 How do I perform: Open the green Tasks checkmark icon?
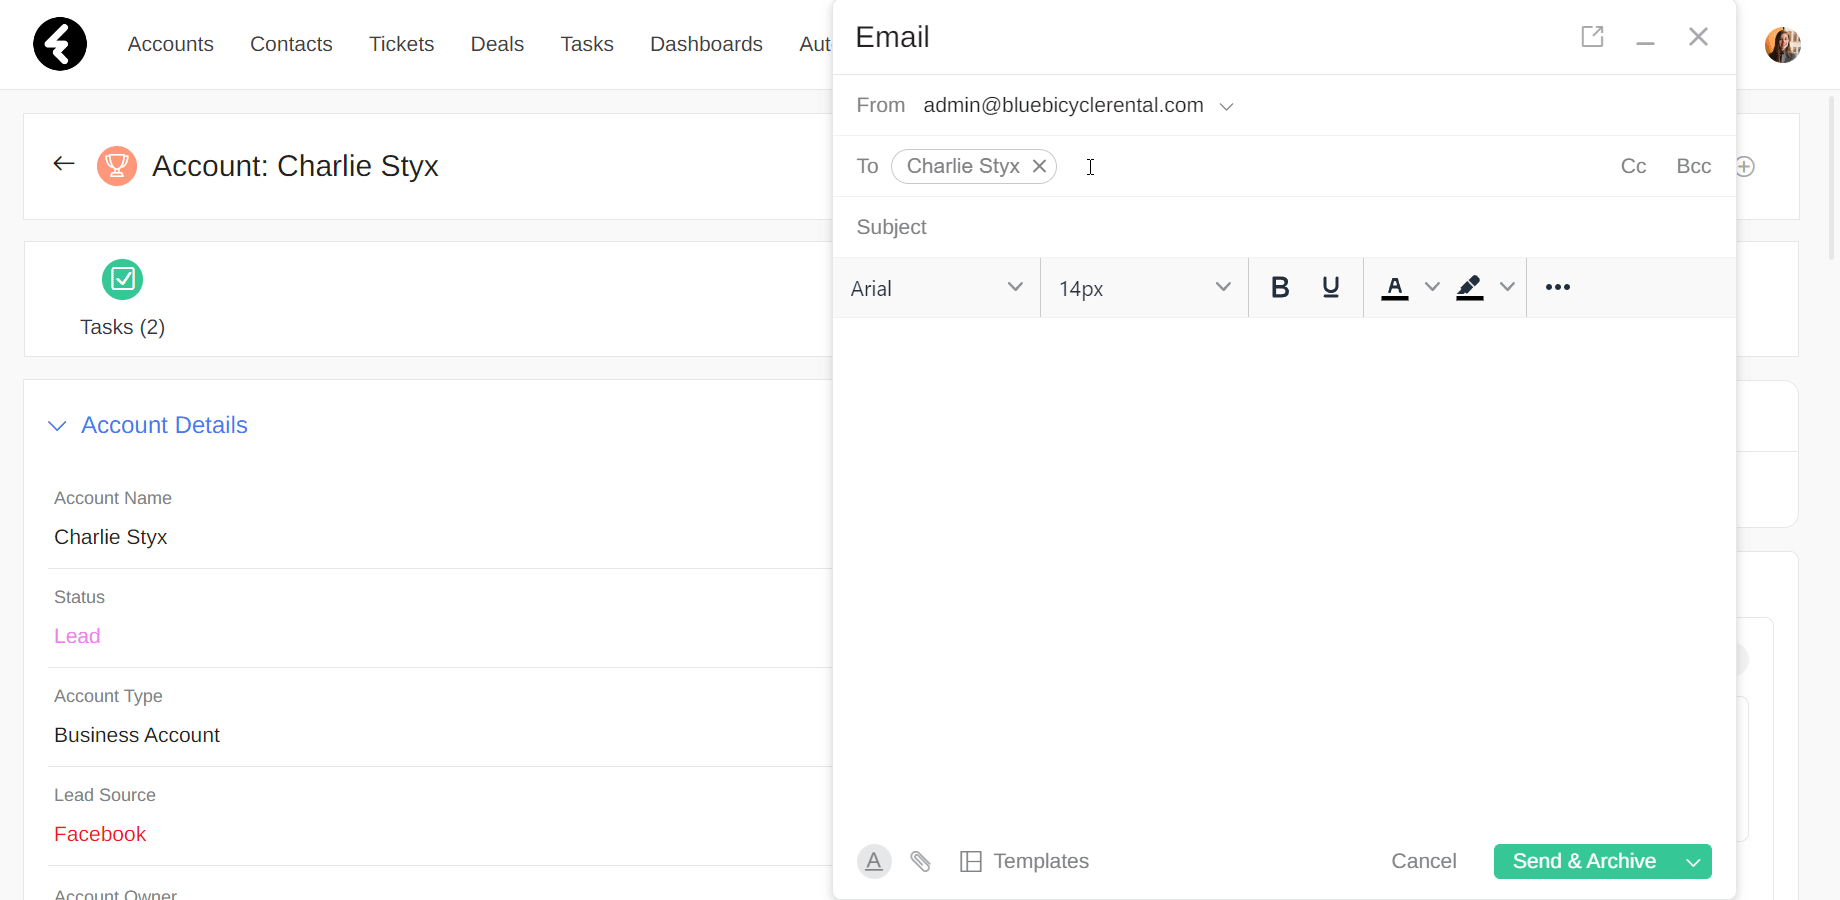tap(122, 279)
